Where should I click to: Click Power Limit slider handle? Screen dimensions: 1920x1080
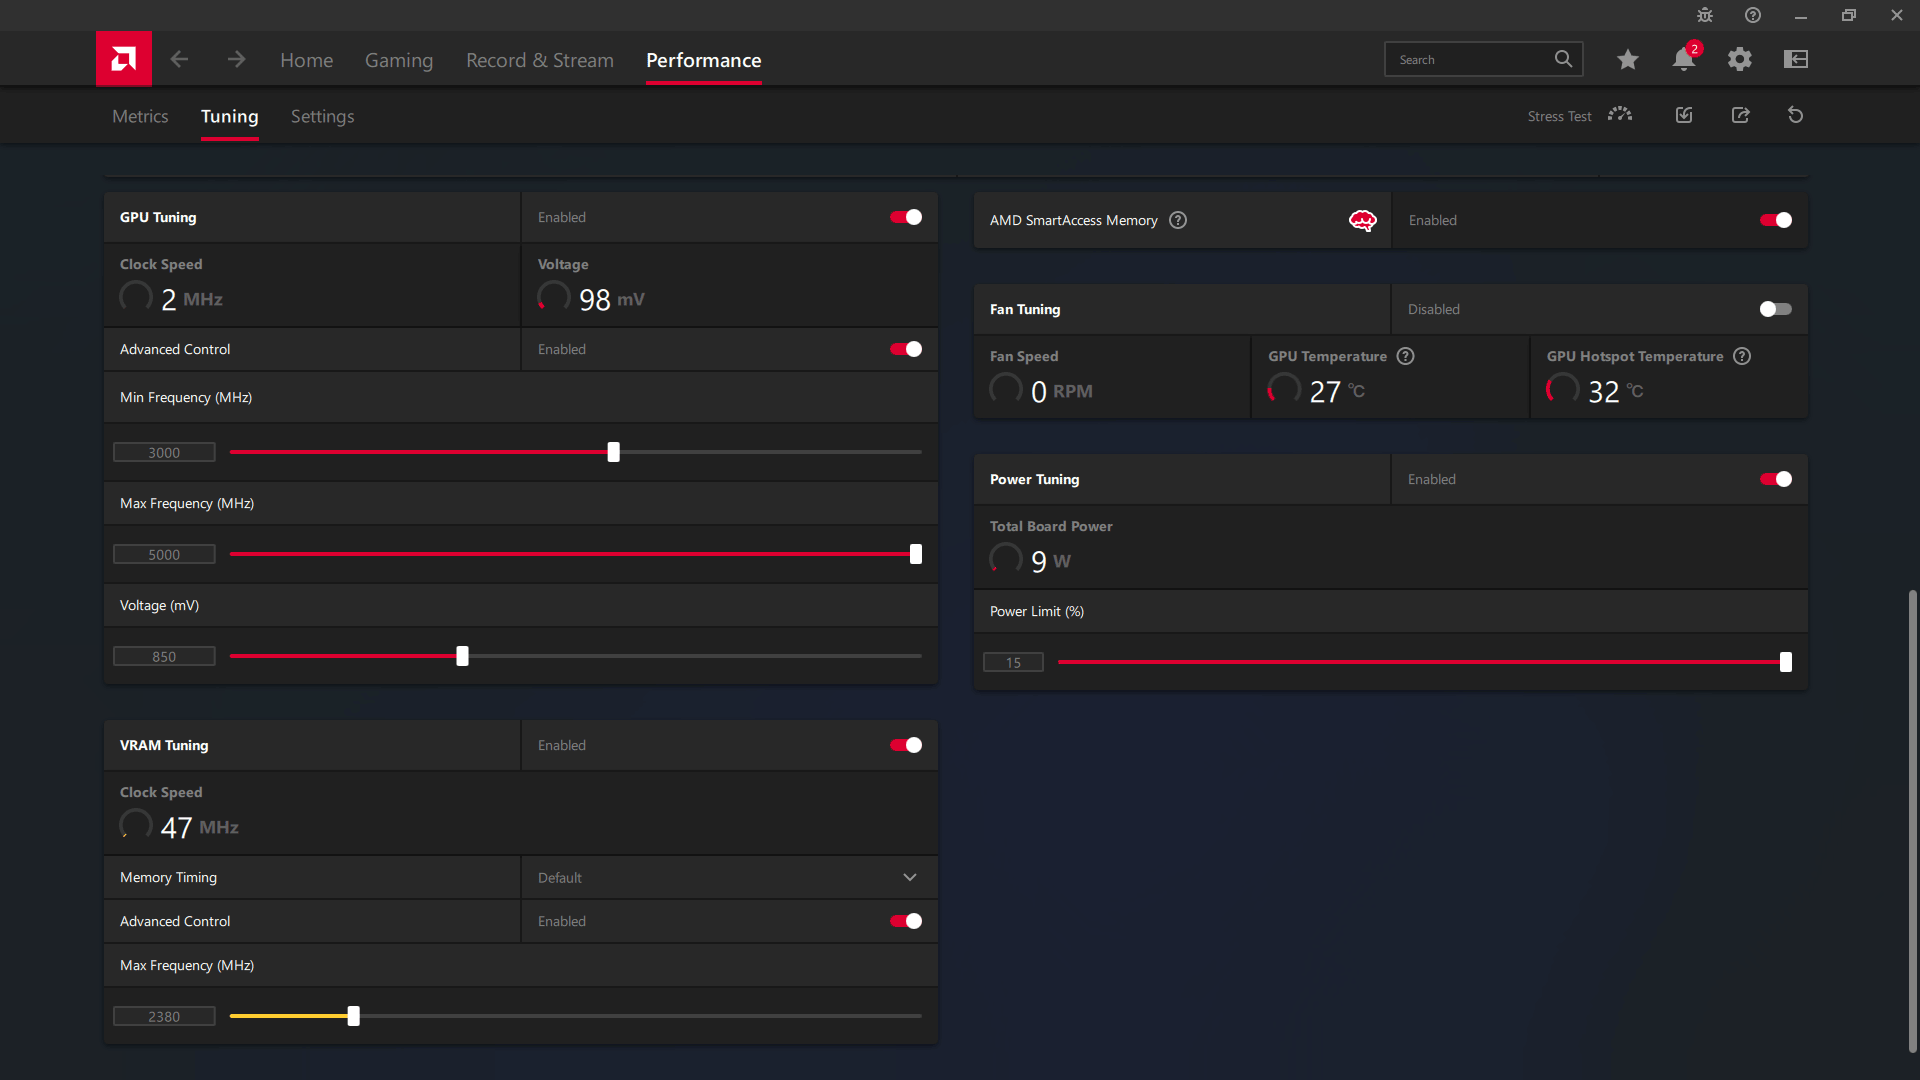[1786, 662]
